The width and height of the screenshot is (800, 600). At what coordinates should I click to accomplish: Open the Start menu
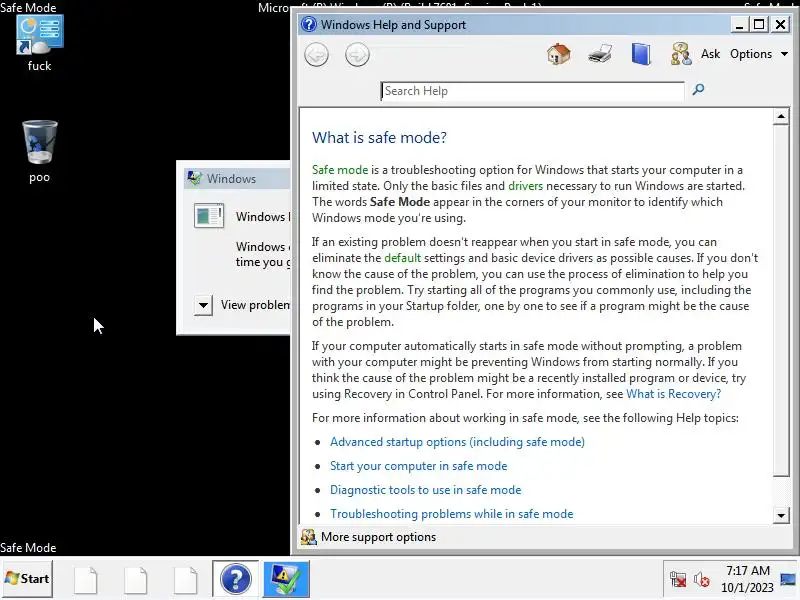27,579
